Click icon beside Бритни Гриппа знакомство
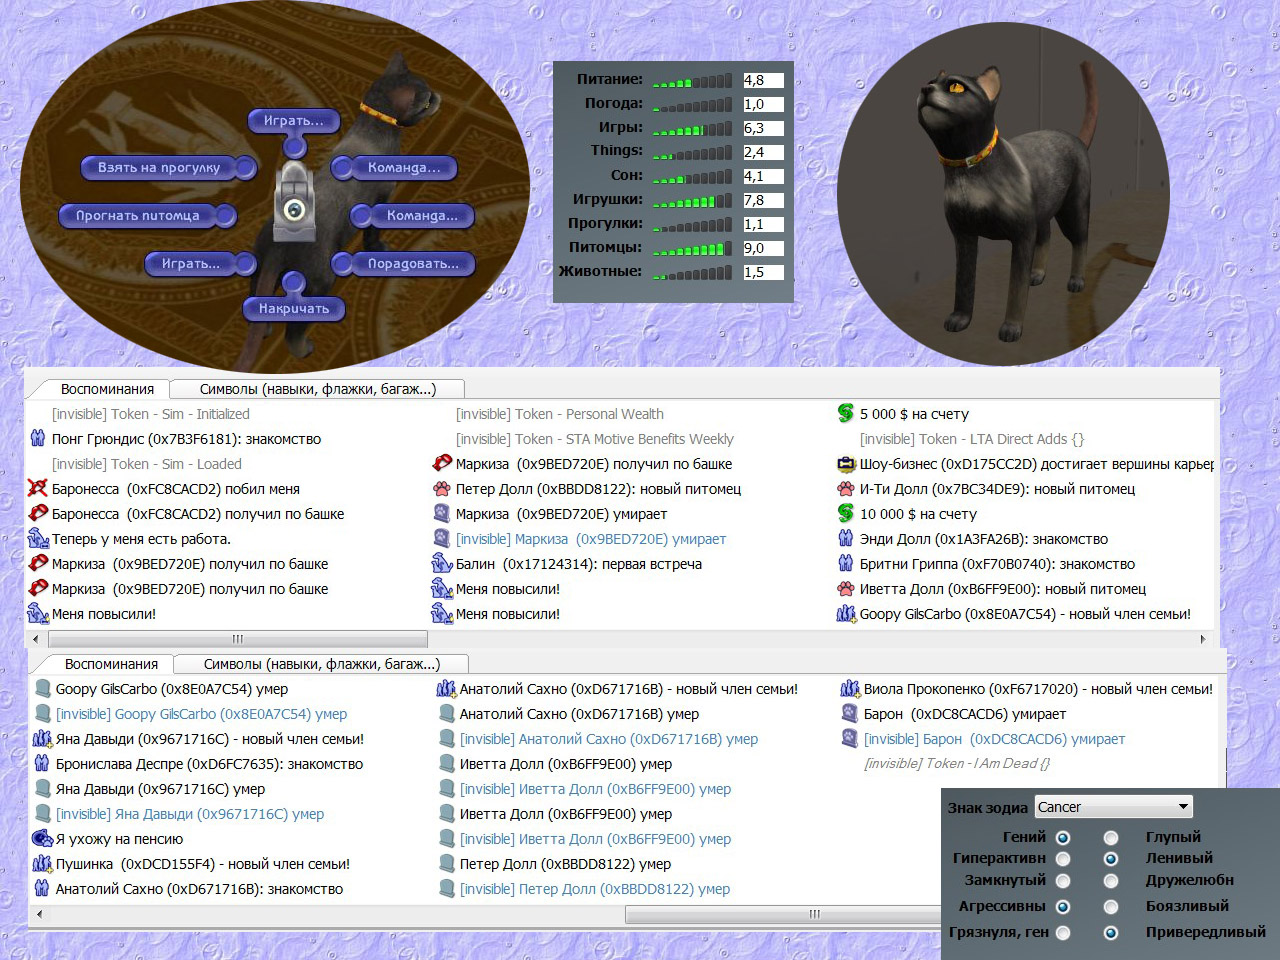 tap(846, 564)
